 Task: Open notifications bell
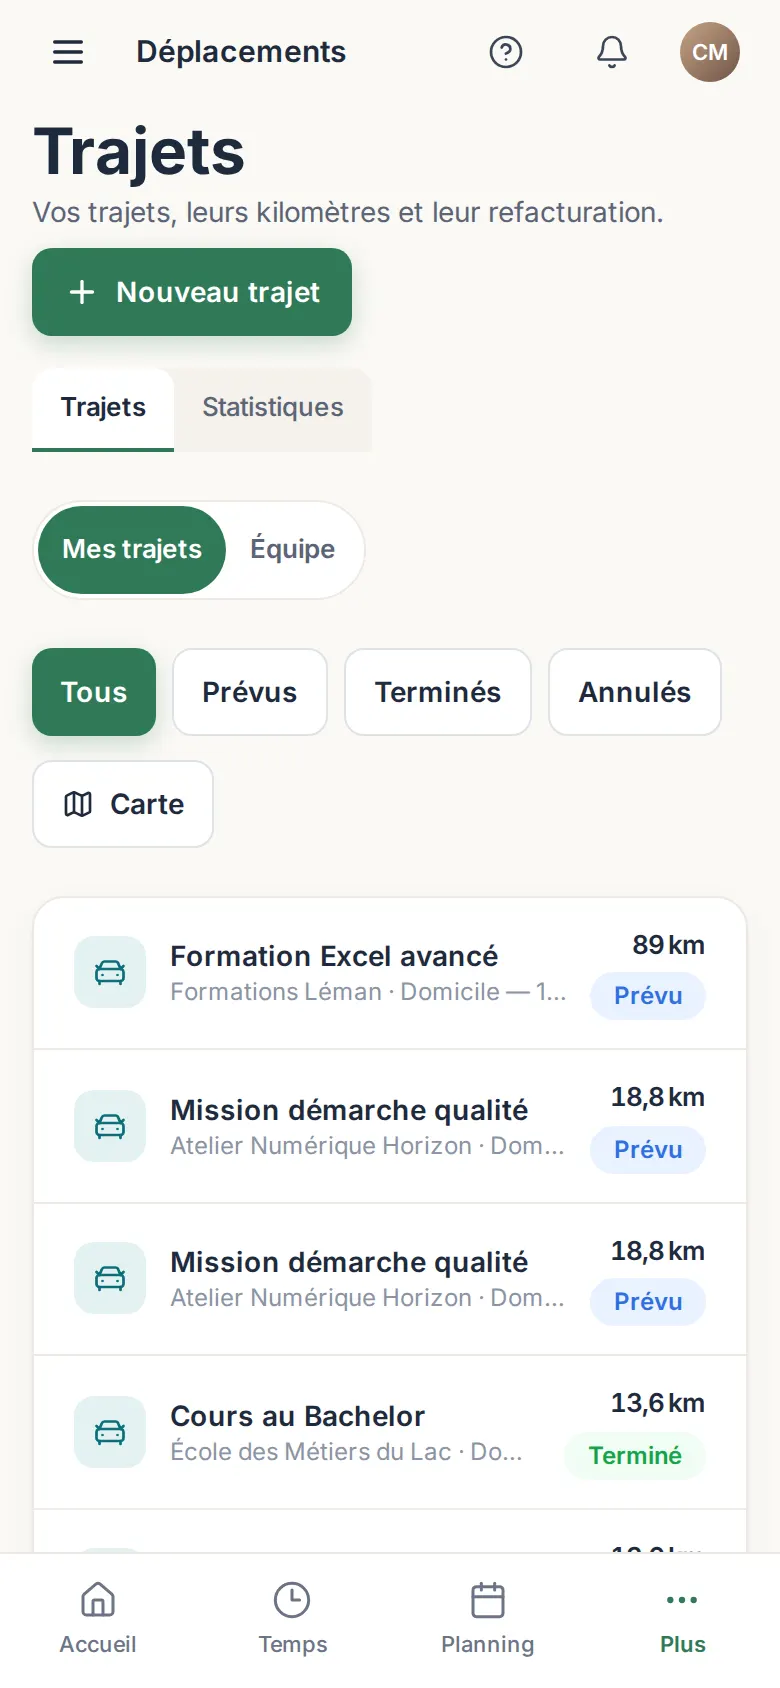click(612, 52)
